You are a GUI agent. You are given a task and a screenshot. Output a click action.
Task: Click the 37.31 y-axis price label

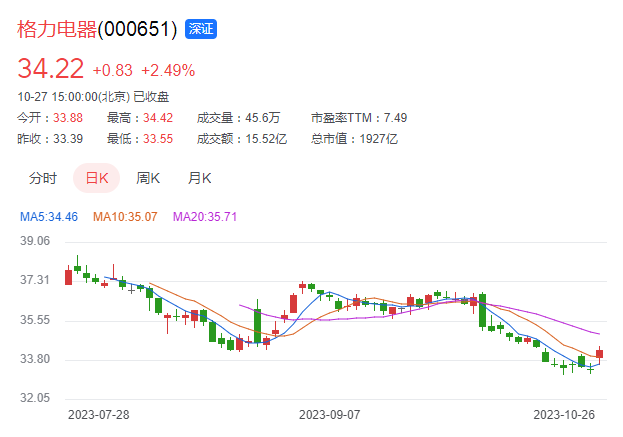click(x=35, y=280)
